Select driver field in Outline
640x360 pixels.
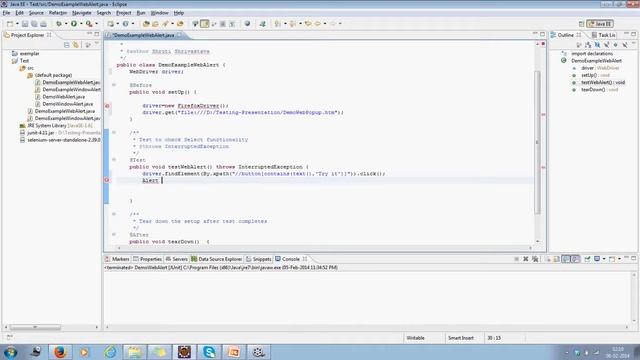600,68
